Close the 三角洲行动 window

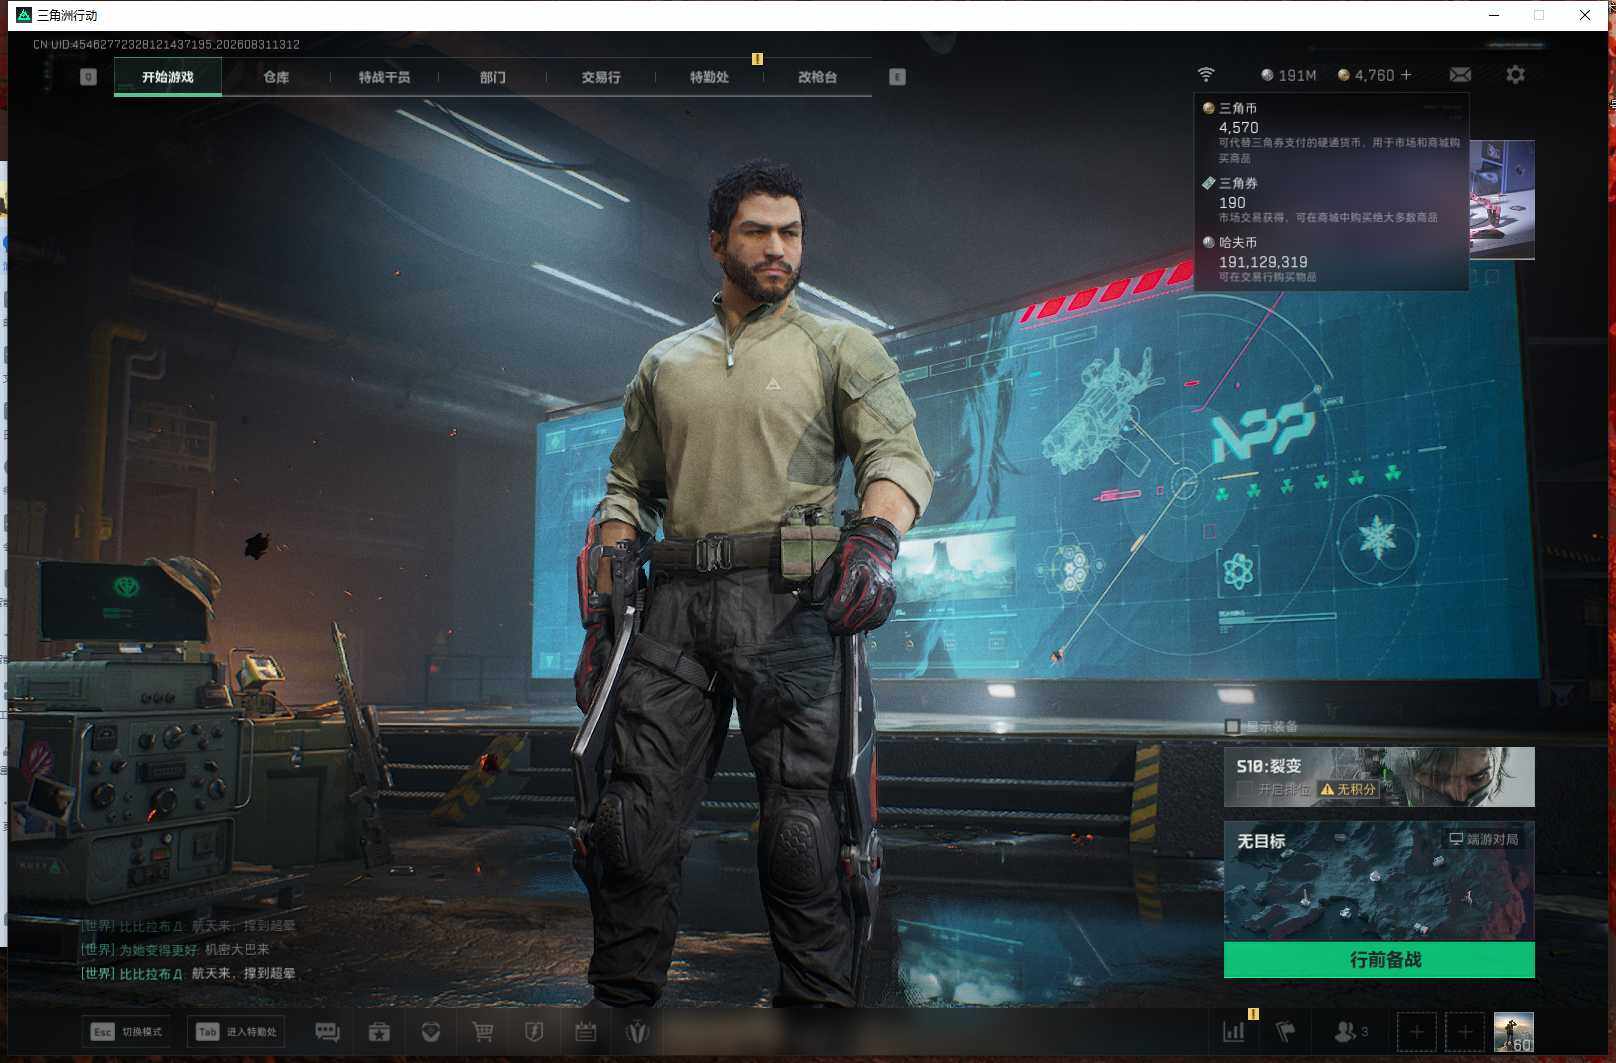pyautogui.click(x=1585, y=15)
